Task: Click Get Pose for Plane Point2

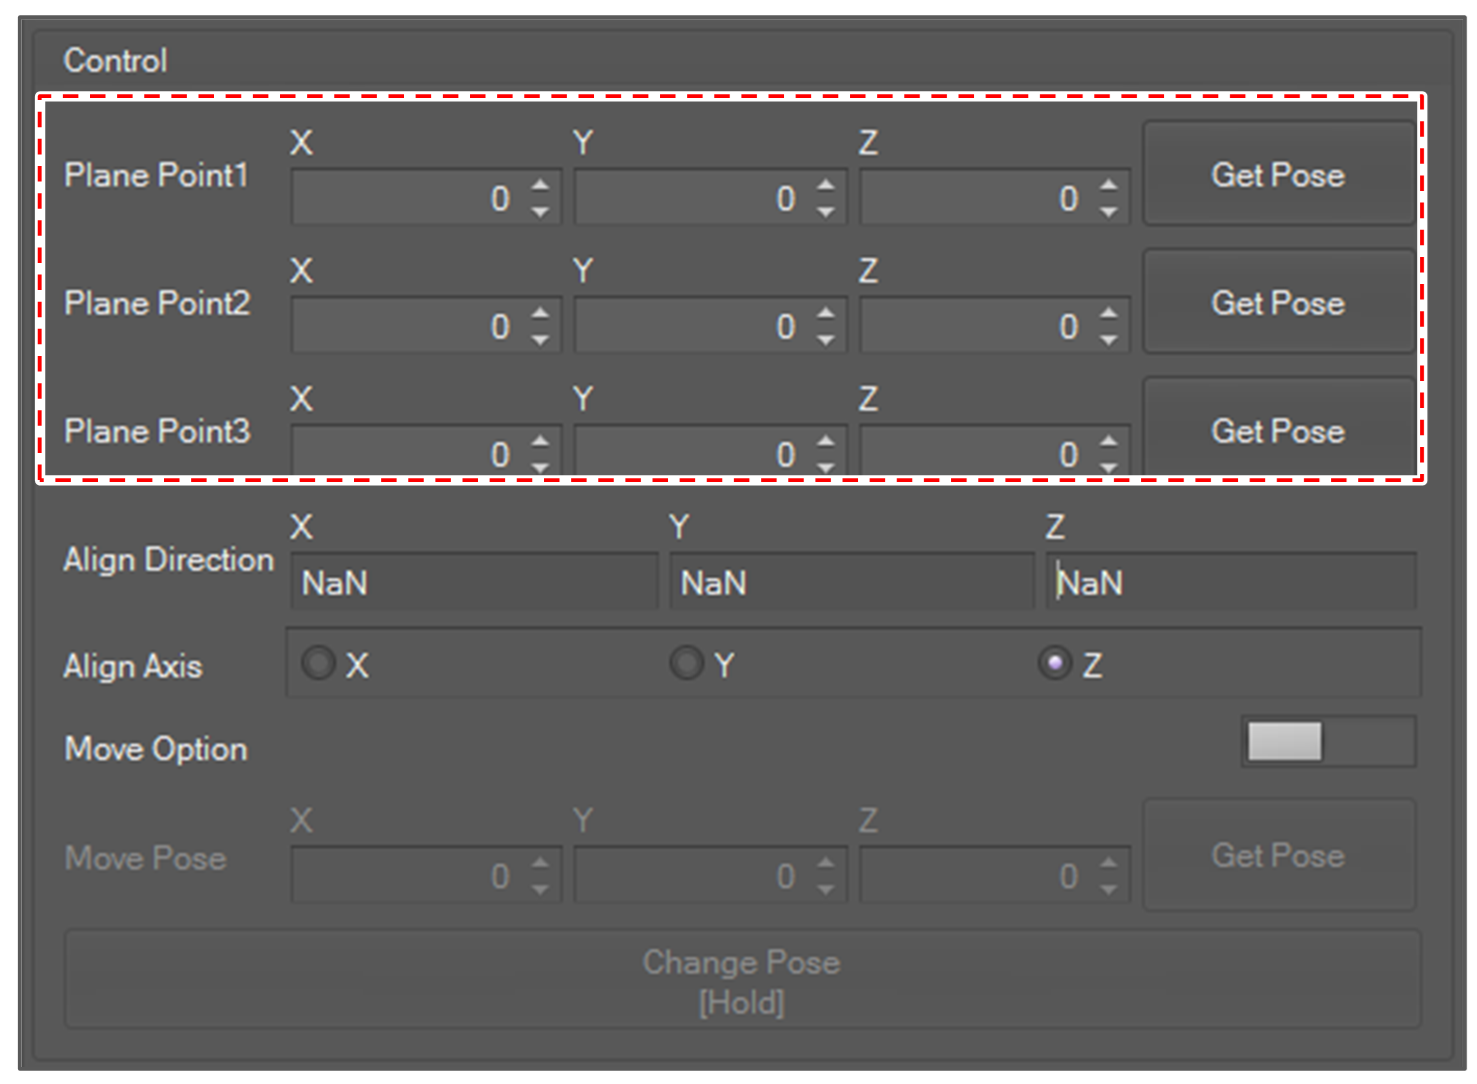Action: pos(1278,303)
